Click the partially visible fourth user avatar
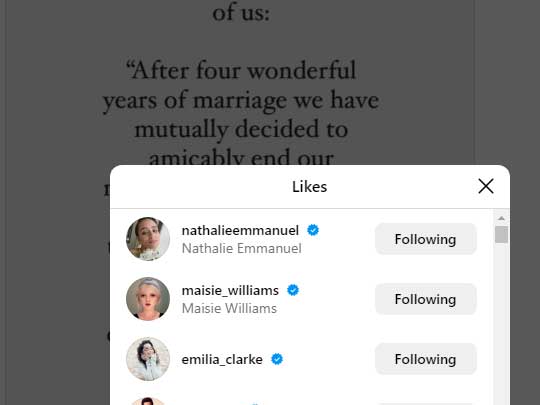 (x=148, y=401)
